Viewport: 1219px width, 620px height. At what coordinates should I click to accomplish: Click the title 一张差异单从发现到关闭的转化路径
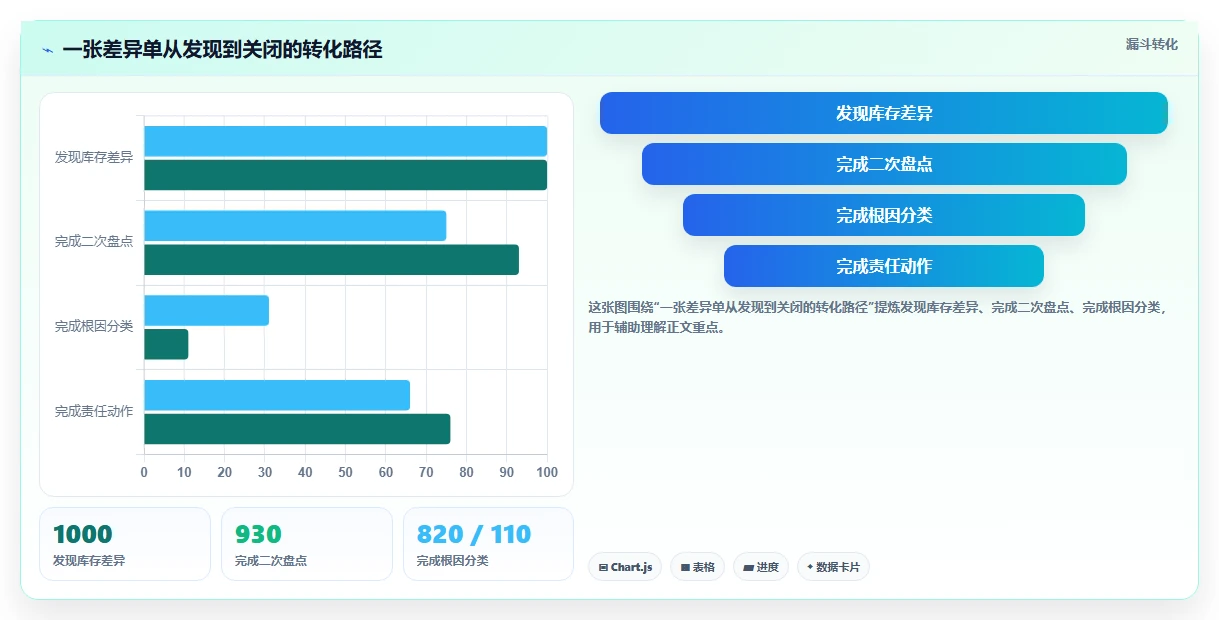[x=222, y=50]
